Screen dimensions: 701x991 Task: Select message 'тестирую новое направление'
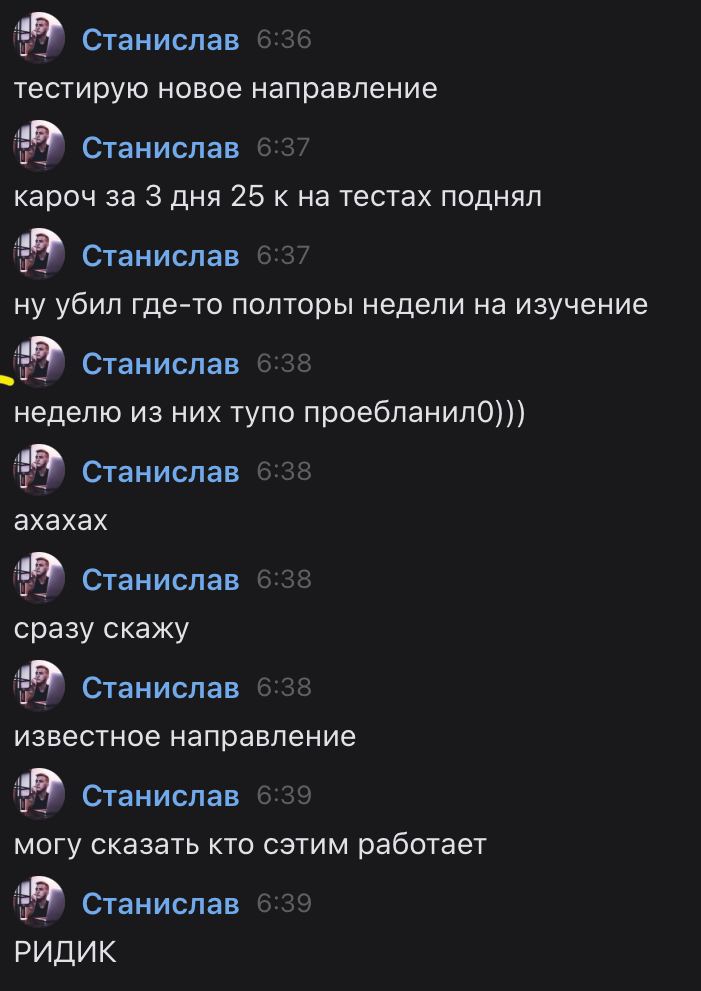(226, 88)
